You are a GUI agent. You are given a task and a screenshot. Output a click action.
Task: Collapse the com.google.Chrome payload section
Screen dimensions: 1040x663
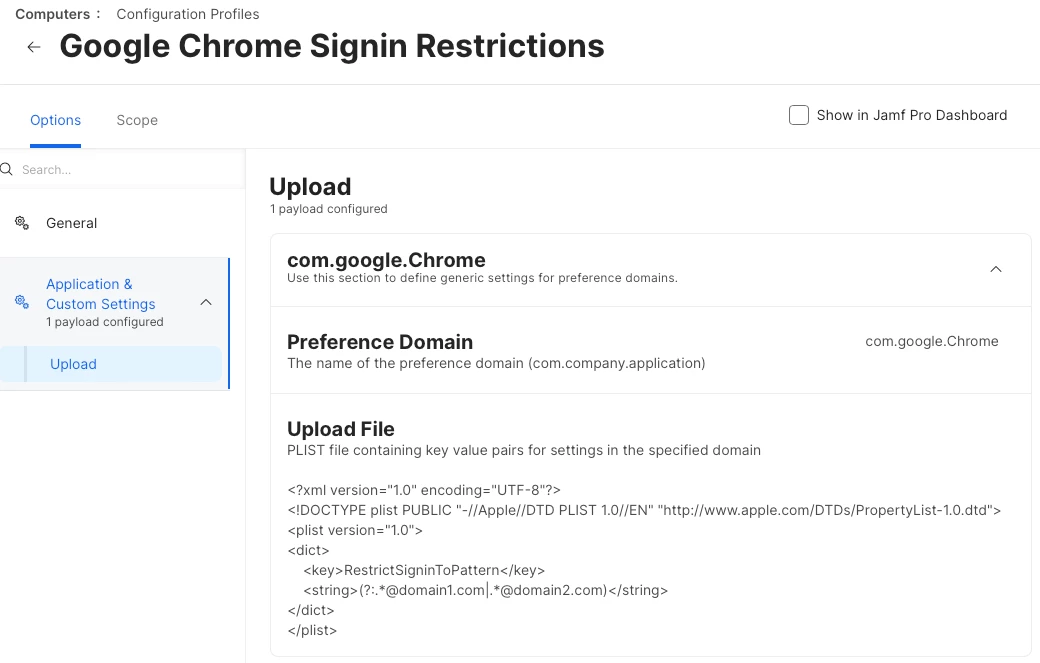pyautogui.click(x=996, y=269)
